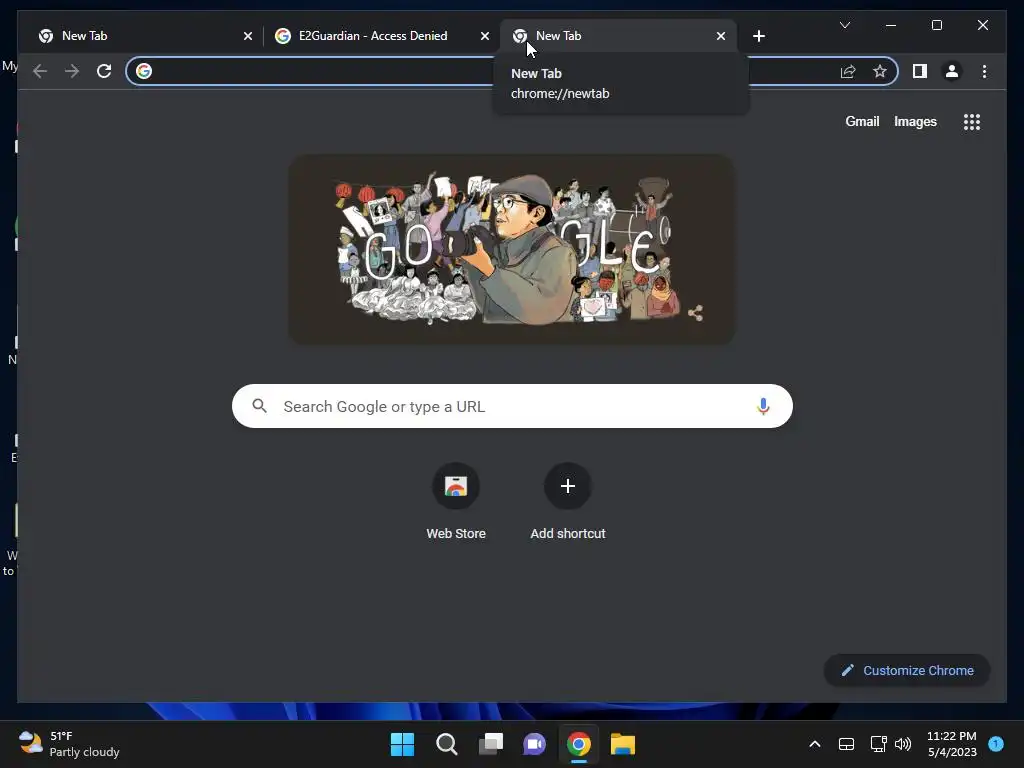Click the Customize Chrome button
1024x768 pixels.
(907, 671)
